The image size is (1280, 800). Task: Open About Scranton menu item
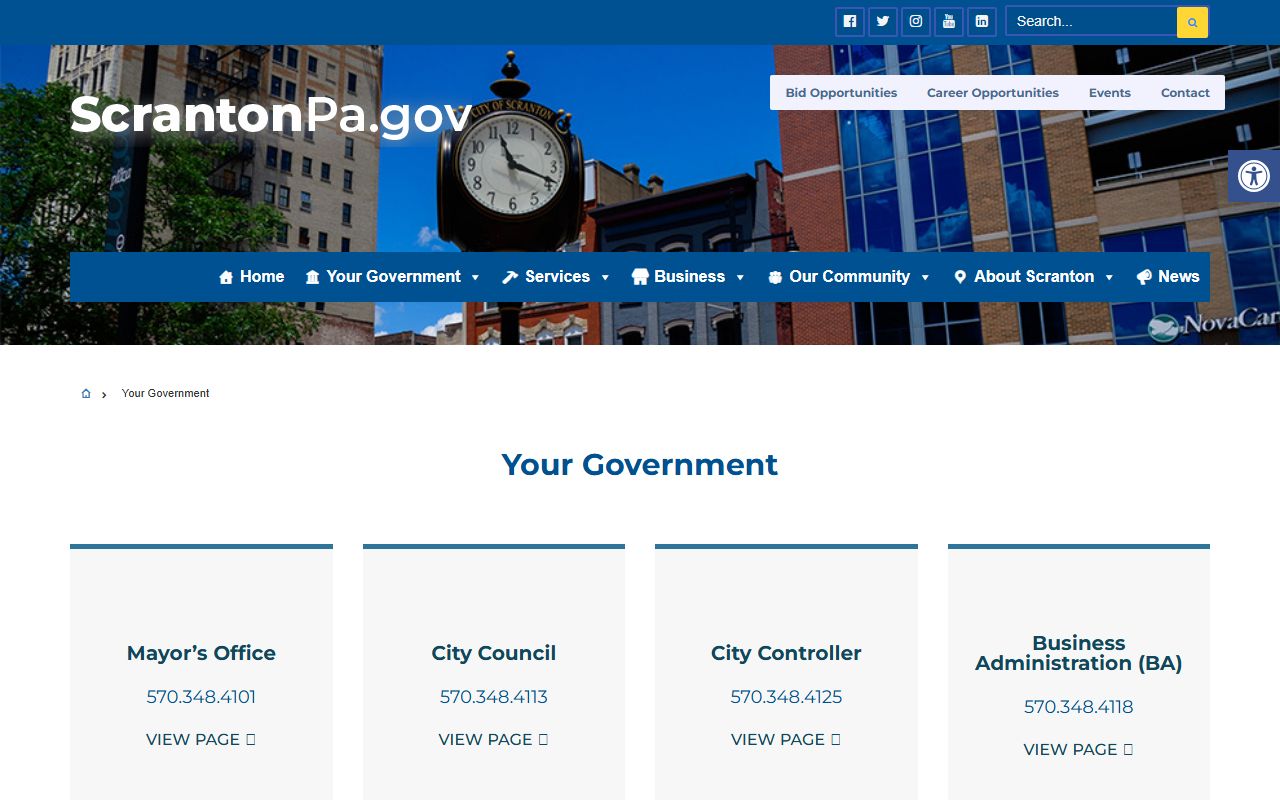point(1034,277)
